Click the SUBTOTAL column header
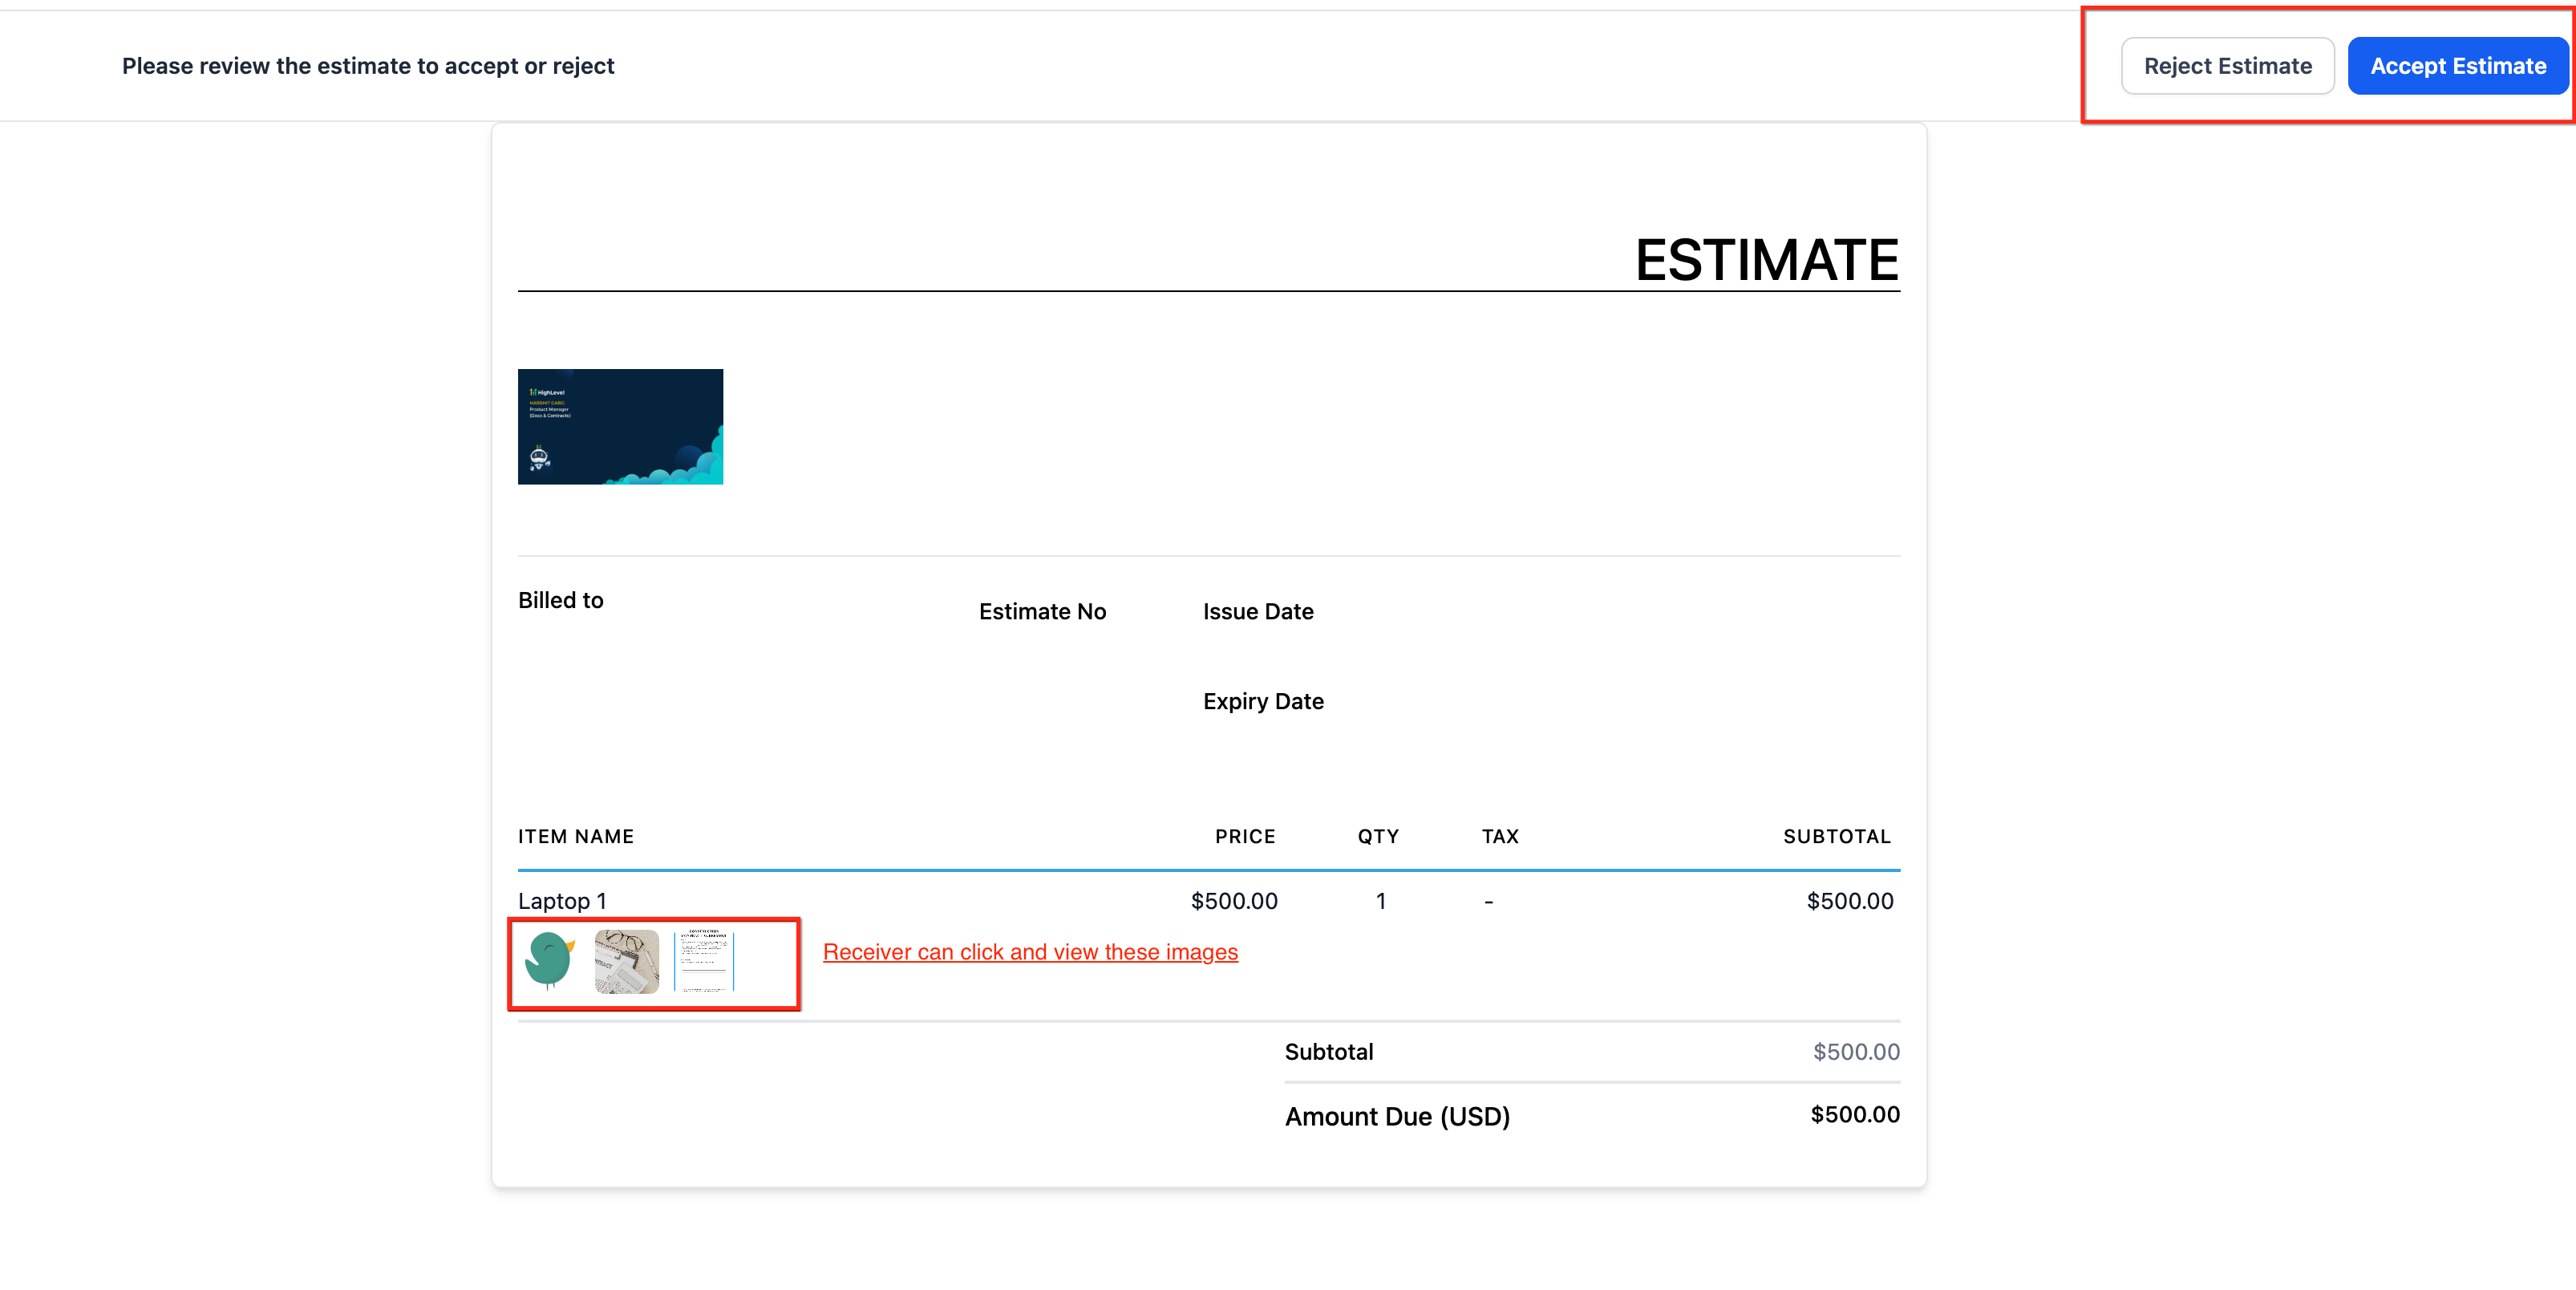Image resolution: width=2576 pixels, height=1290 pixels. 1836,836
